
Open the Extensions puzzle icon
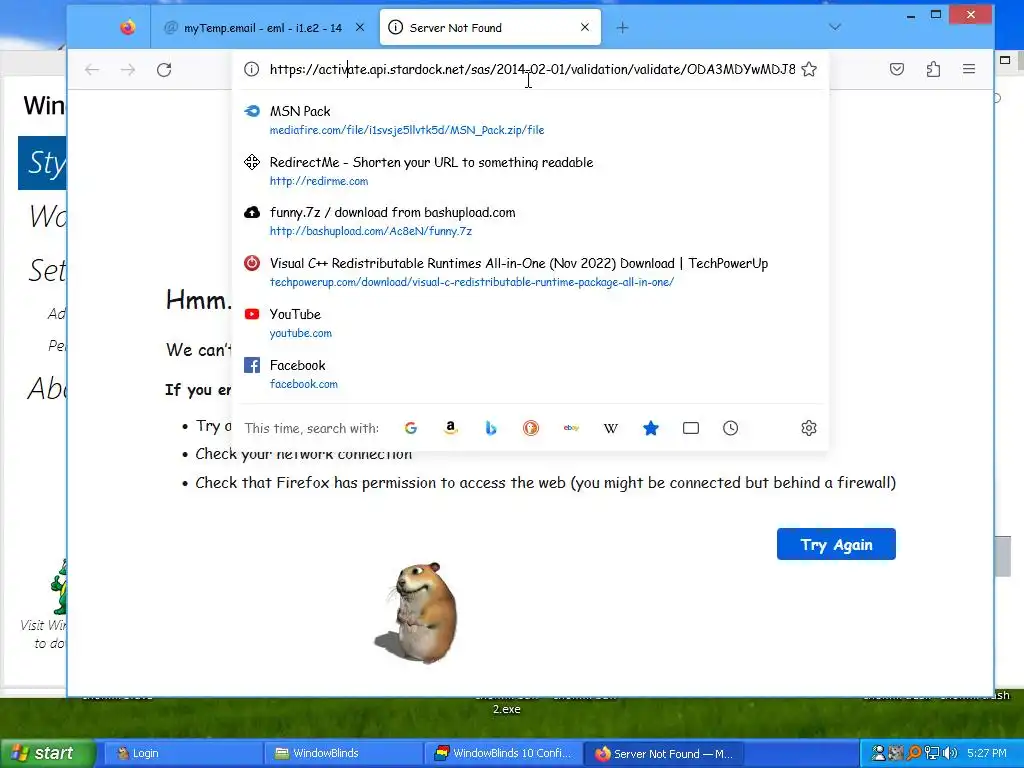pyautogui.click(x=933, y=69)
